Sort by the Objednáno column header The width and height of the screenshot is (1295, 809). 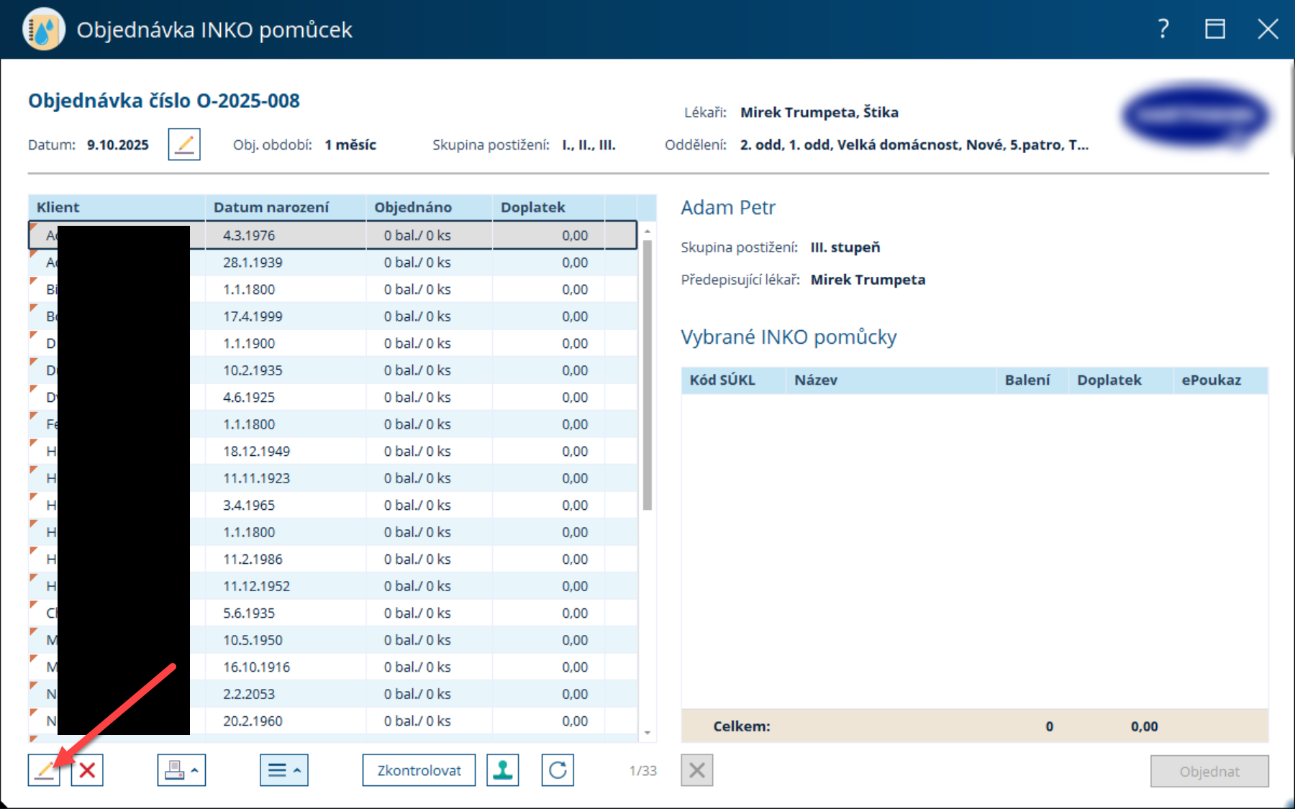429,207
